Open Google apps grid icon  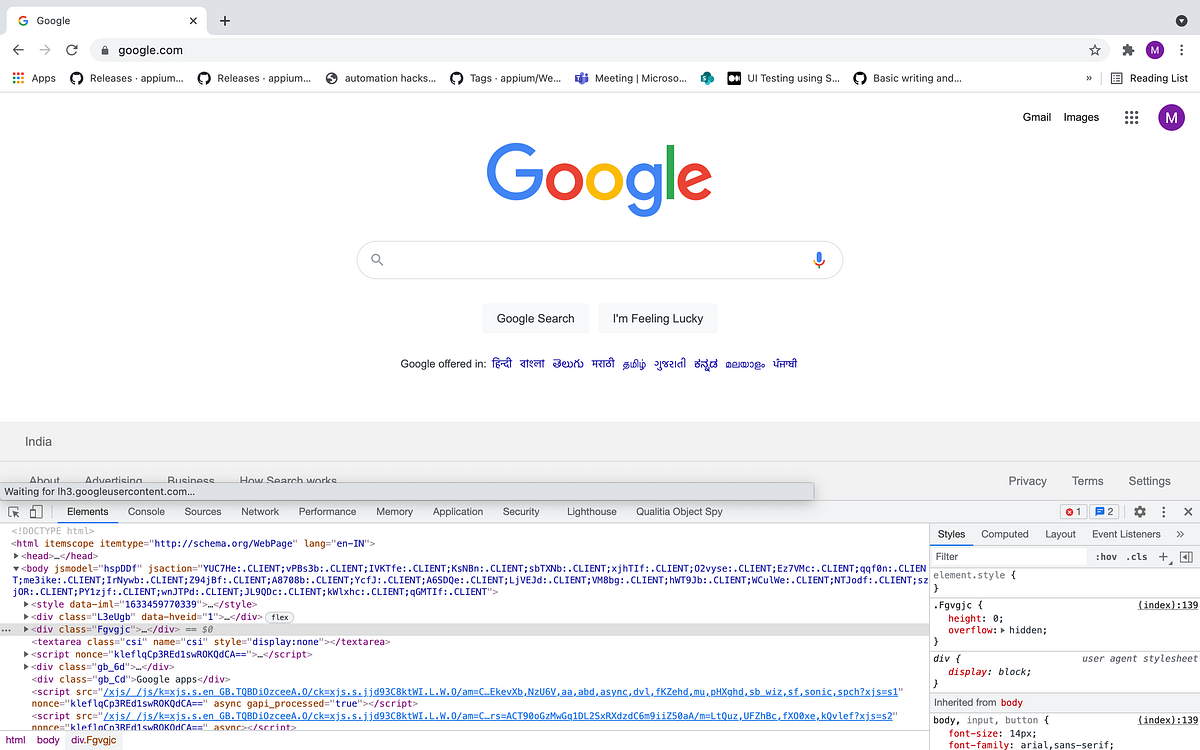[x=1131, y=117]
